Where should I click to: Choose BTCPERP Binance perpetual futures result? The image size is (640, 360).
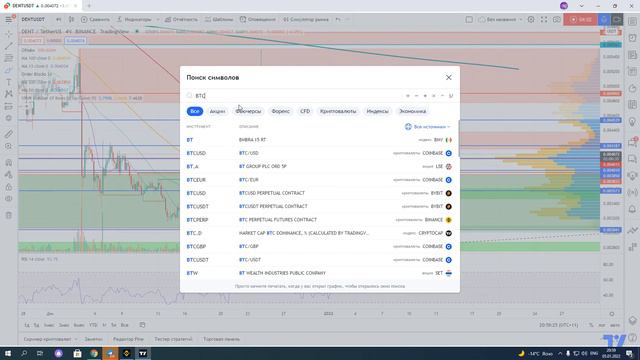coord(320,220)
